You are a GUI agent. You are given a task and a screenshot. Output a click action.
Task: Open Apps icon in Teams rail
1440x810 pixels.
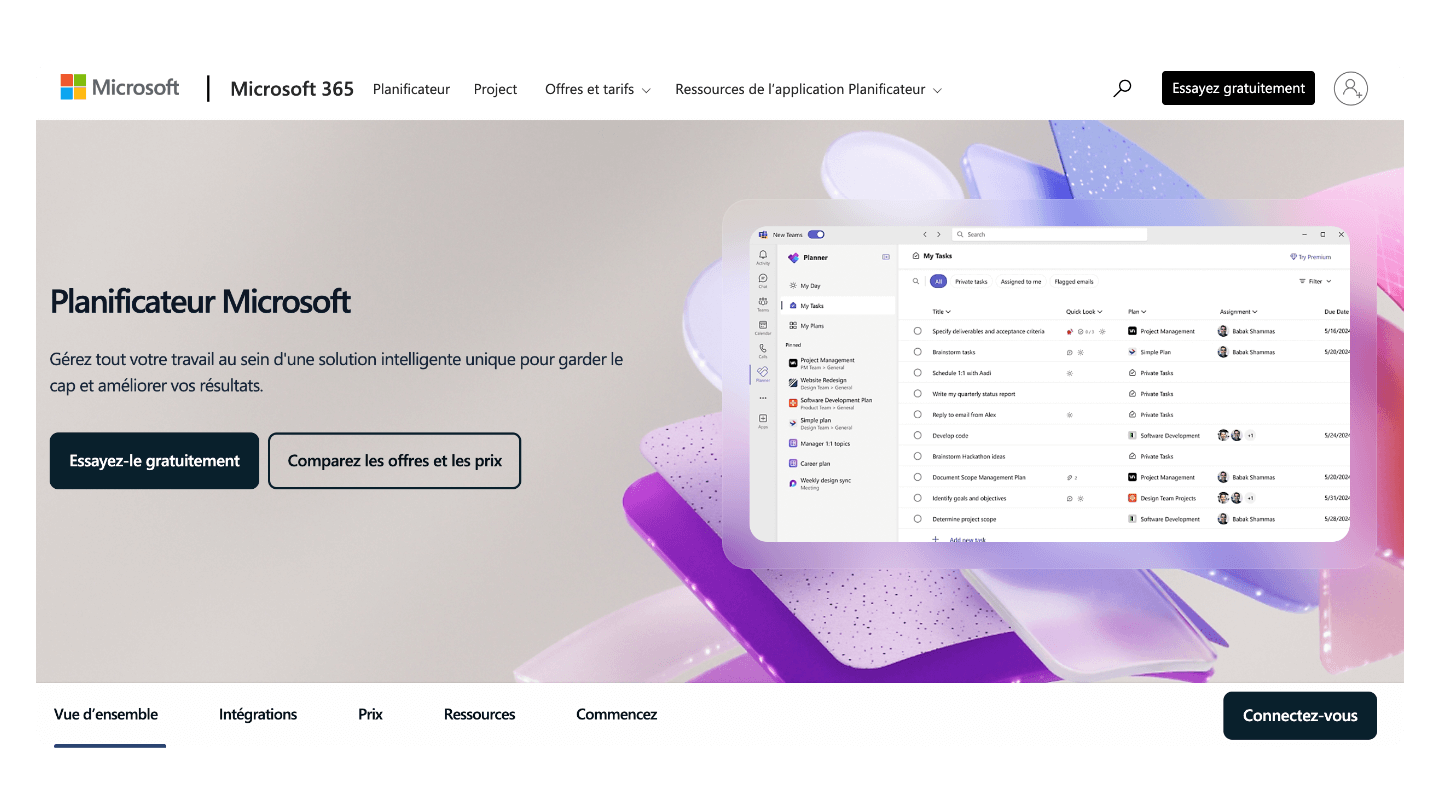[763, 420]
